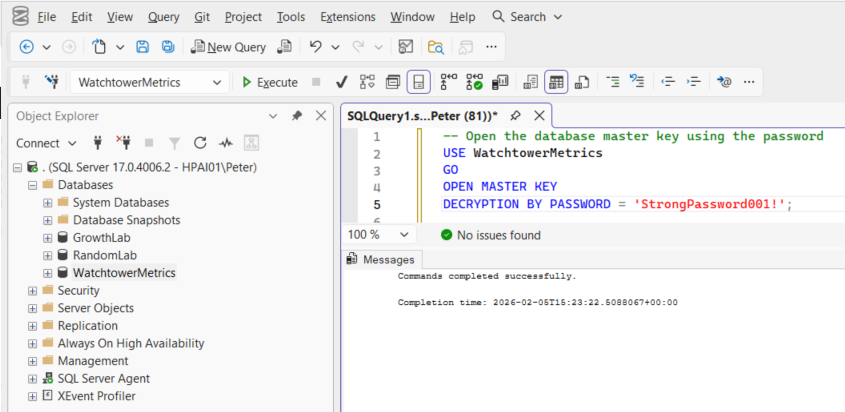Click the New Query button
This screenshot has width=845, height=412.
pyautogui.click(x=229, y=47)
